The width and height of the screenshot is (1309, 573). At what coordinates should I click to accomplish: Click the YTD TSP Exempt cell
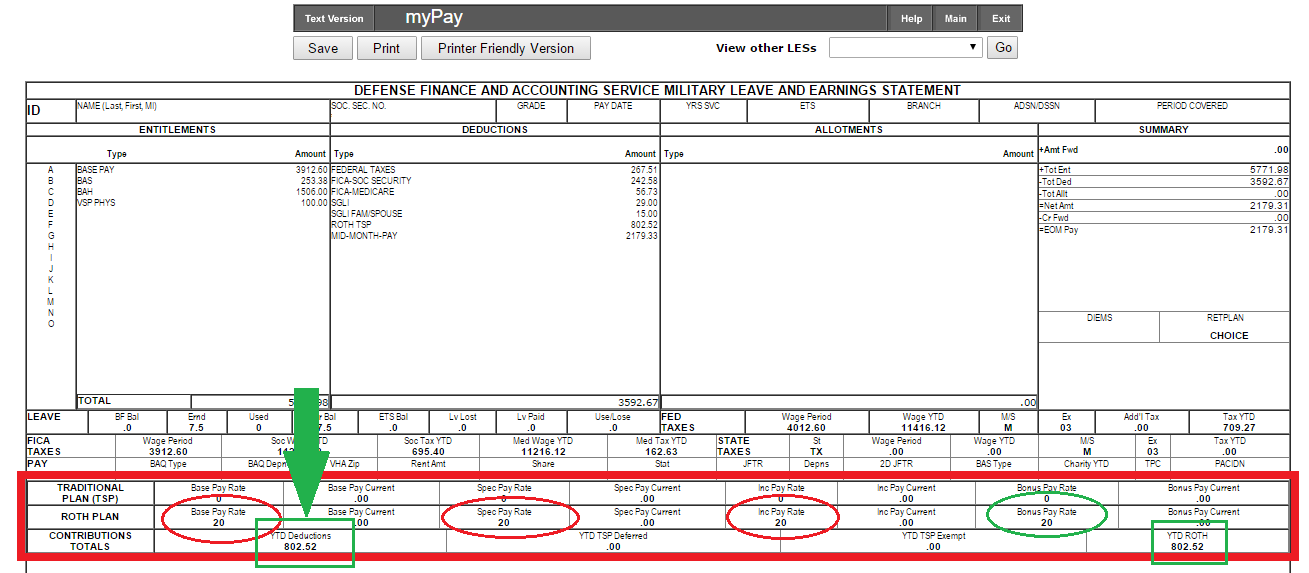tap(933, 541)
